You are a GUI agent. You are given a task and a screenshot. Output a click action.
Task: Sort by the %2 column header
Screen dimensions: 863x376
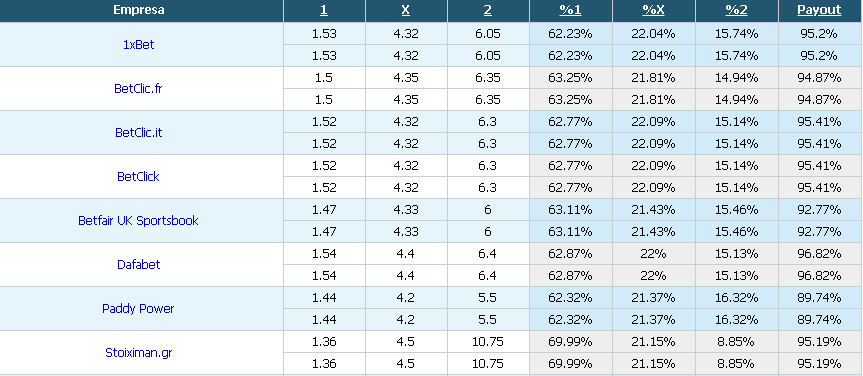point(736,10)
